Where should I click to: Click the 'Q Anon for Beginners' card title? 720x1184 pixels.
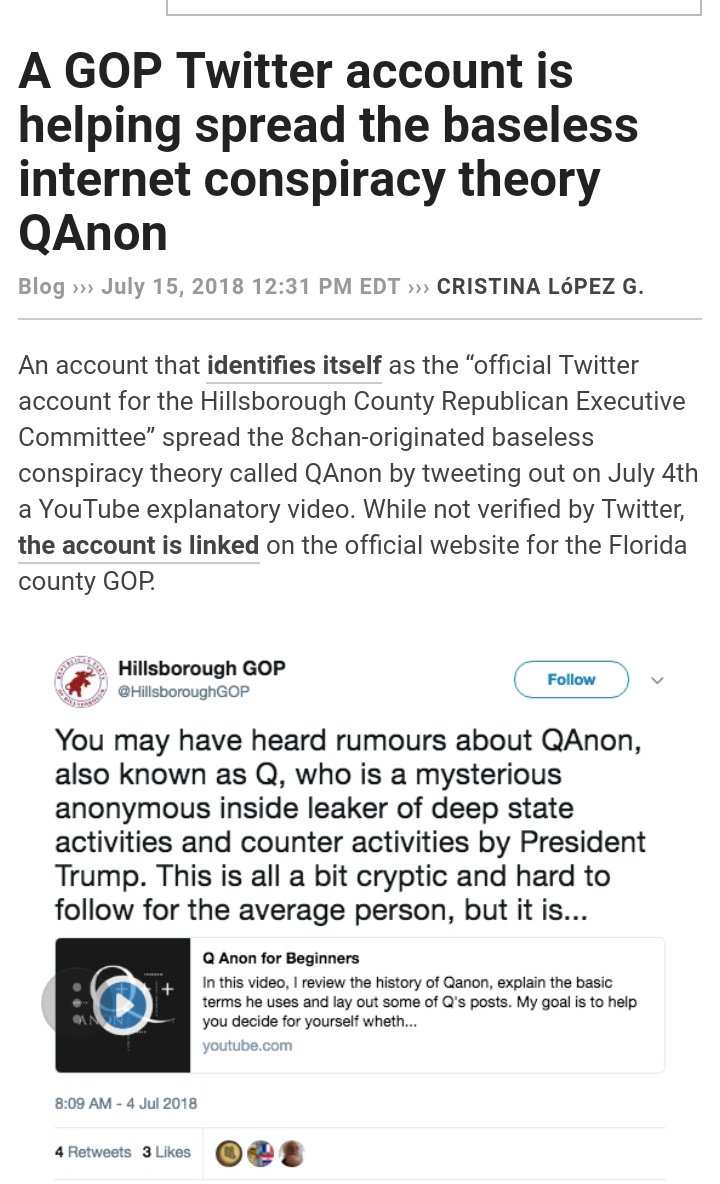click(280, 959)
